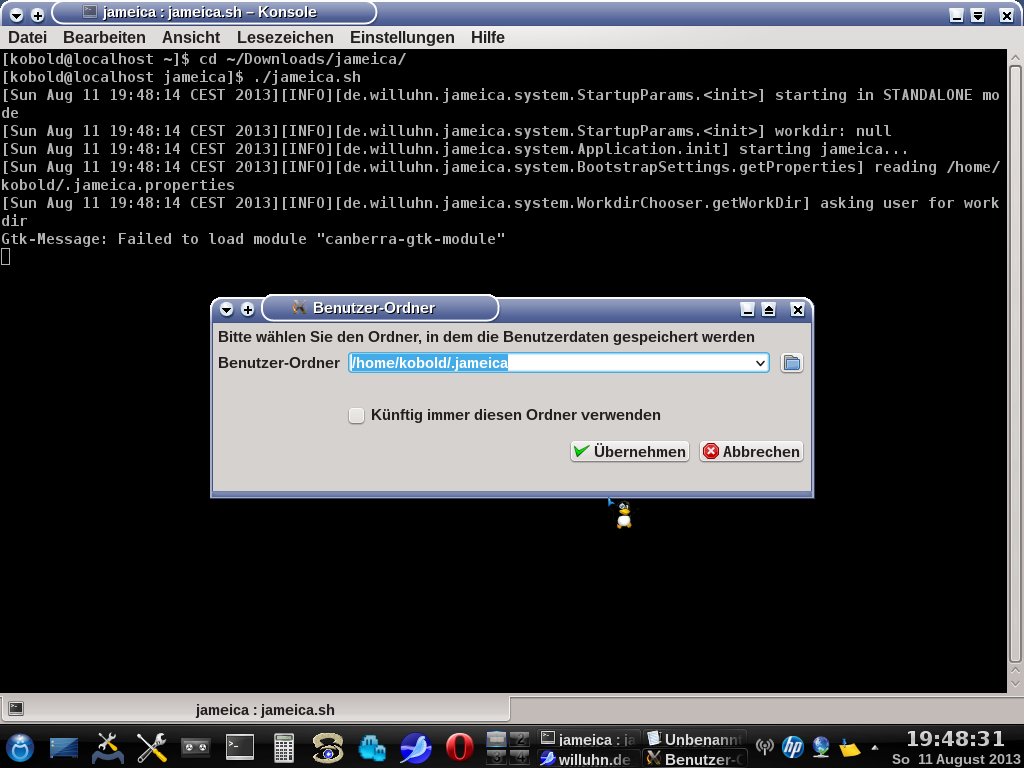
Task: Open the Datei menu in Konsole
Action: pyautogui.click(x=27, y=37)
